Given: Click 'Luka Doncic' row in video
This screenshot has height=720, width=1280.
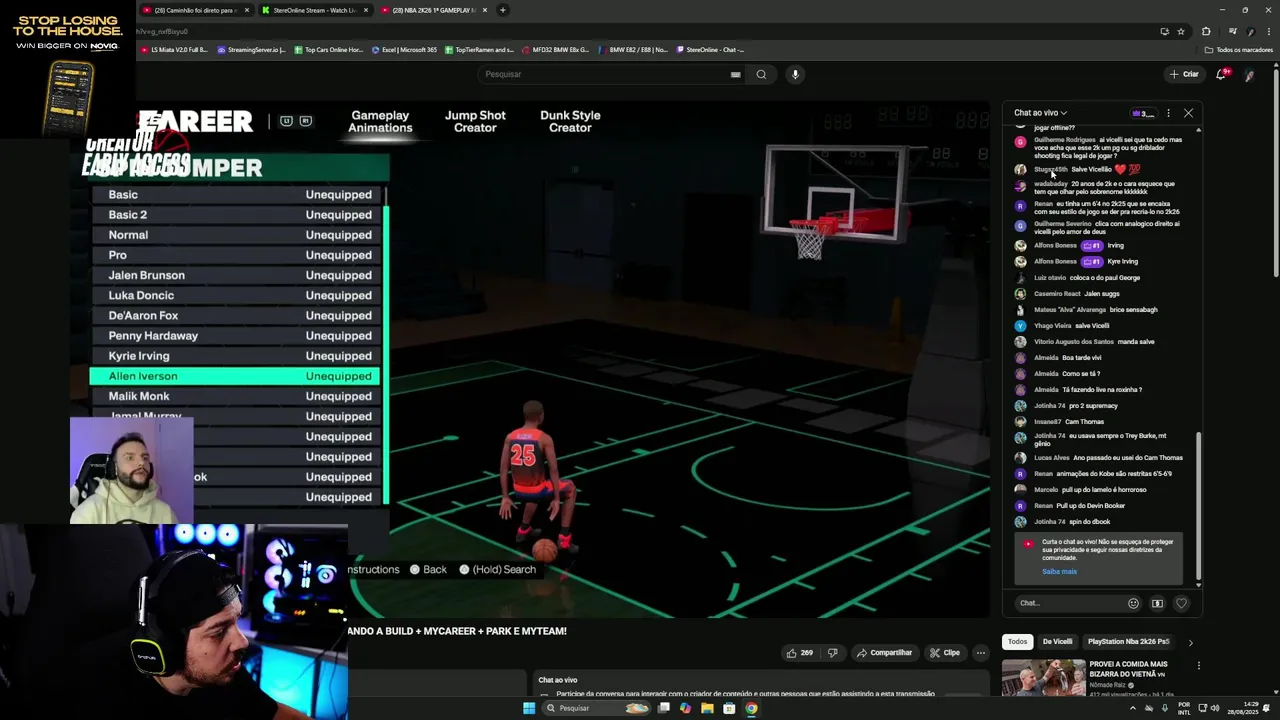Looking at the screenshot, I should (234, 295).
